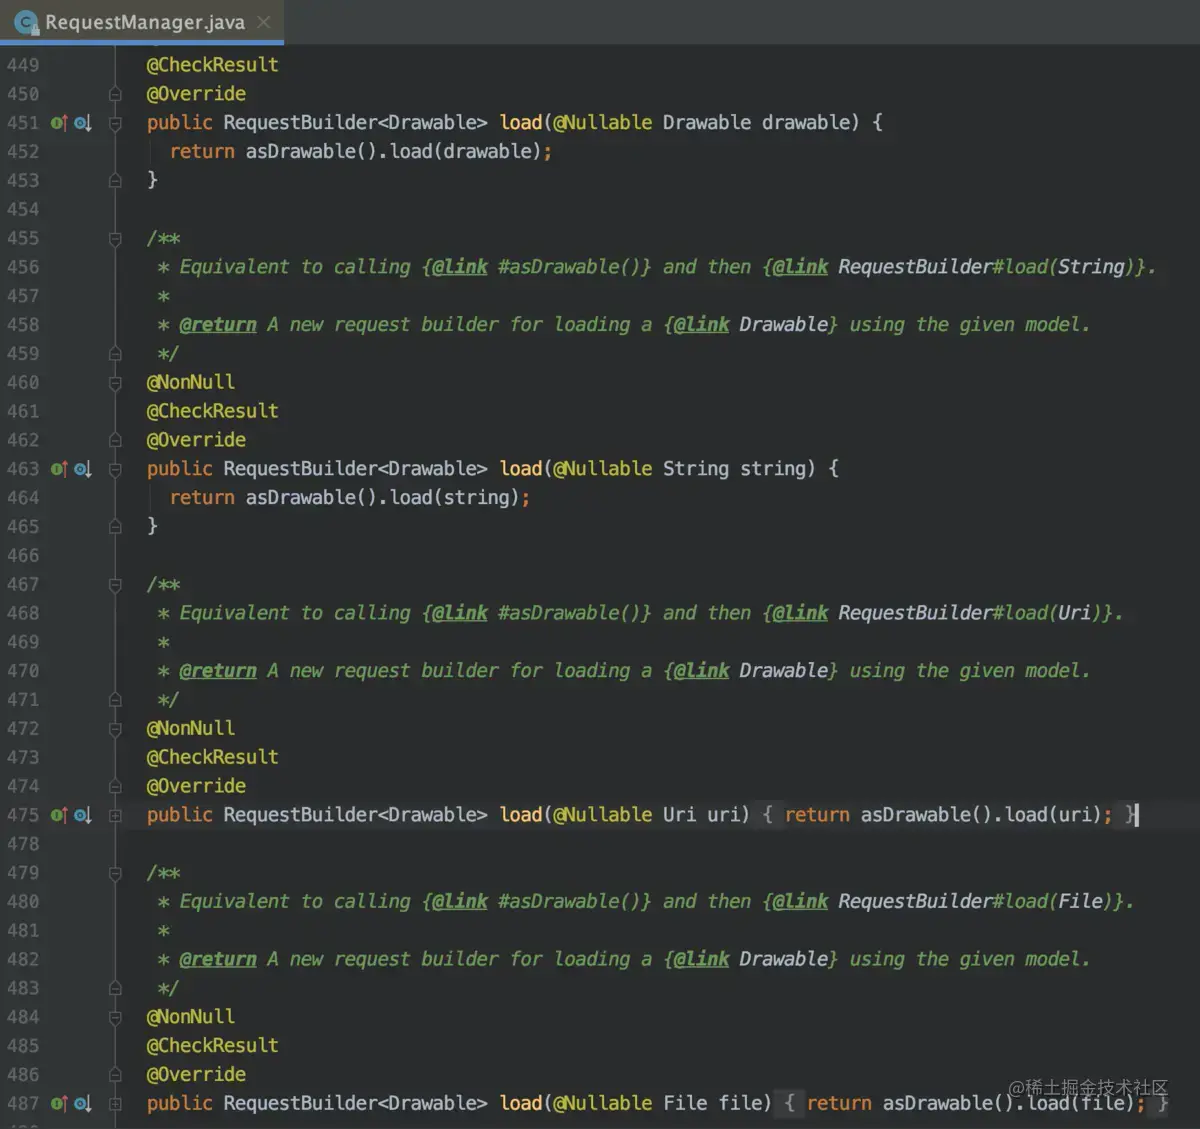Collapse the Javadoc comment starting at line 455
1200x1129 pixels.
[x=115, y=238]
